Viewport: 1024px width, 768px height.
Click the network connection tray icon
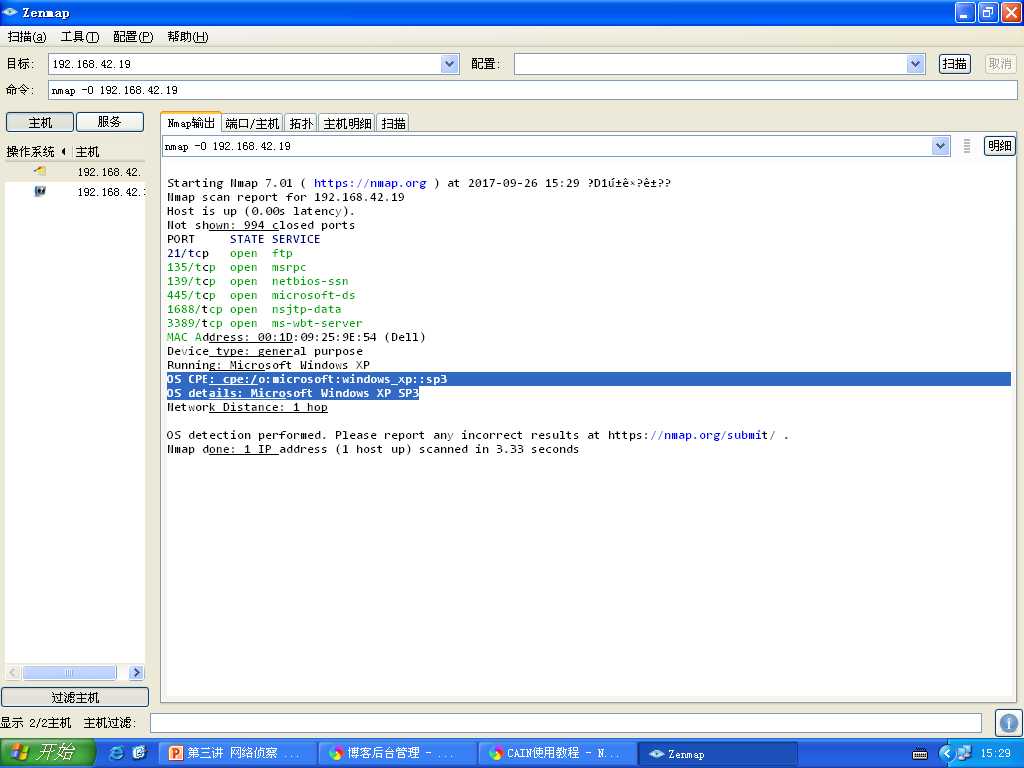click(965, 753)
